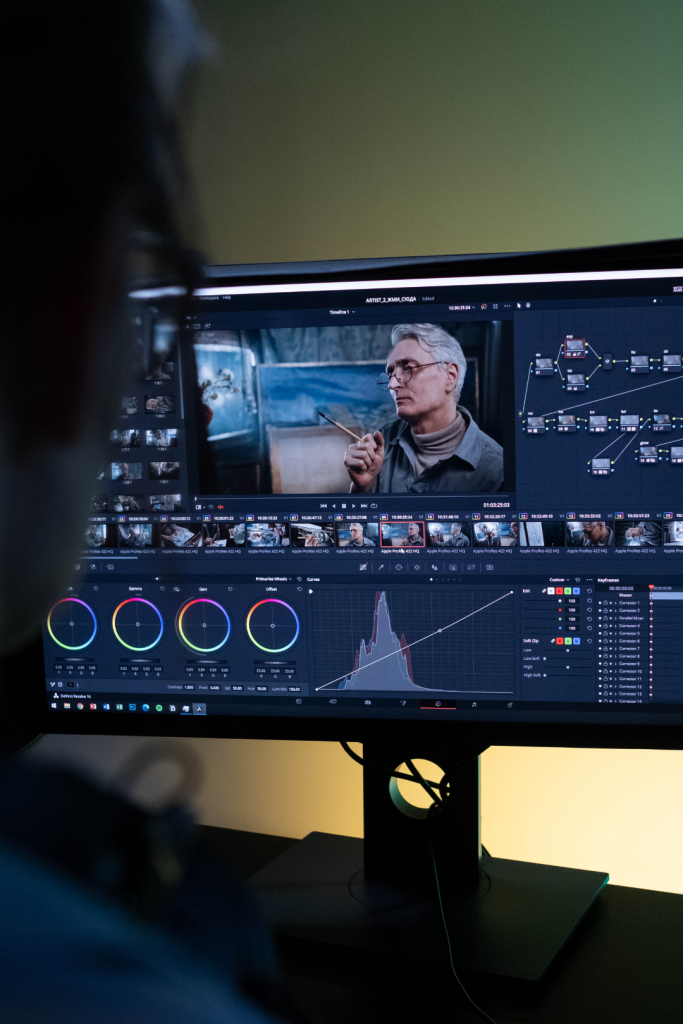The width and height of the screenshot is (683, 1024).
Task: Open the Custom curves mode dropdown
Action: (560, 579)
